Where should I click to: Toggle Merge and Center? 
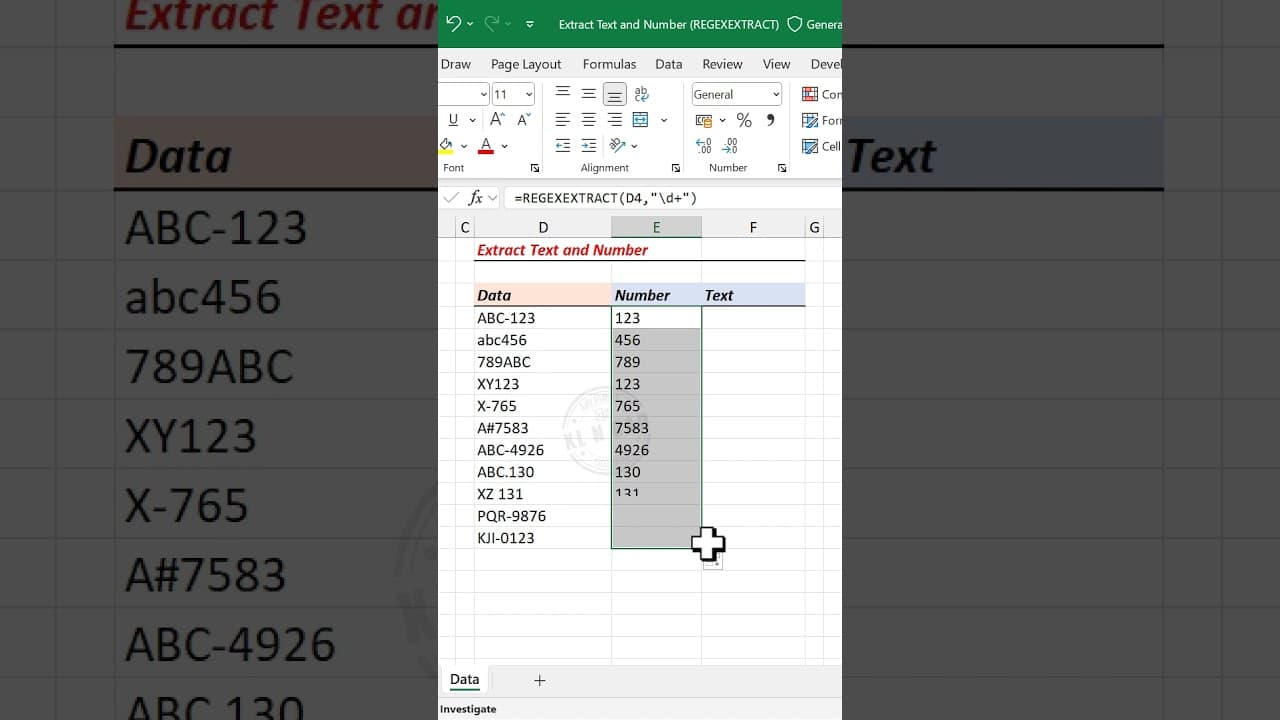tap(640, 119)
